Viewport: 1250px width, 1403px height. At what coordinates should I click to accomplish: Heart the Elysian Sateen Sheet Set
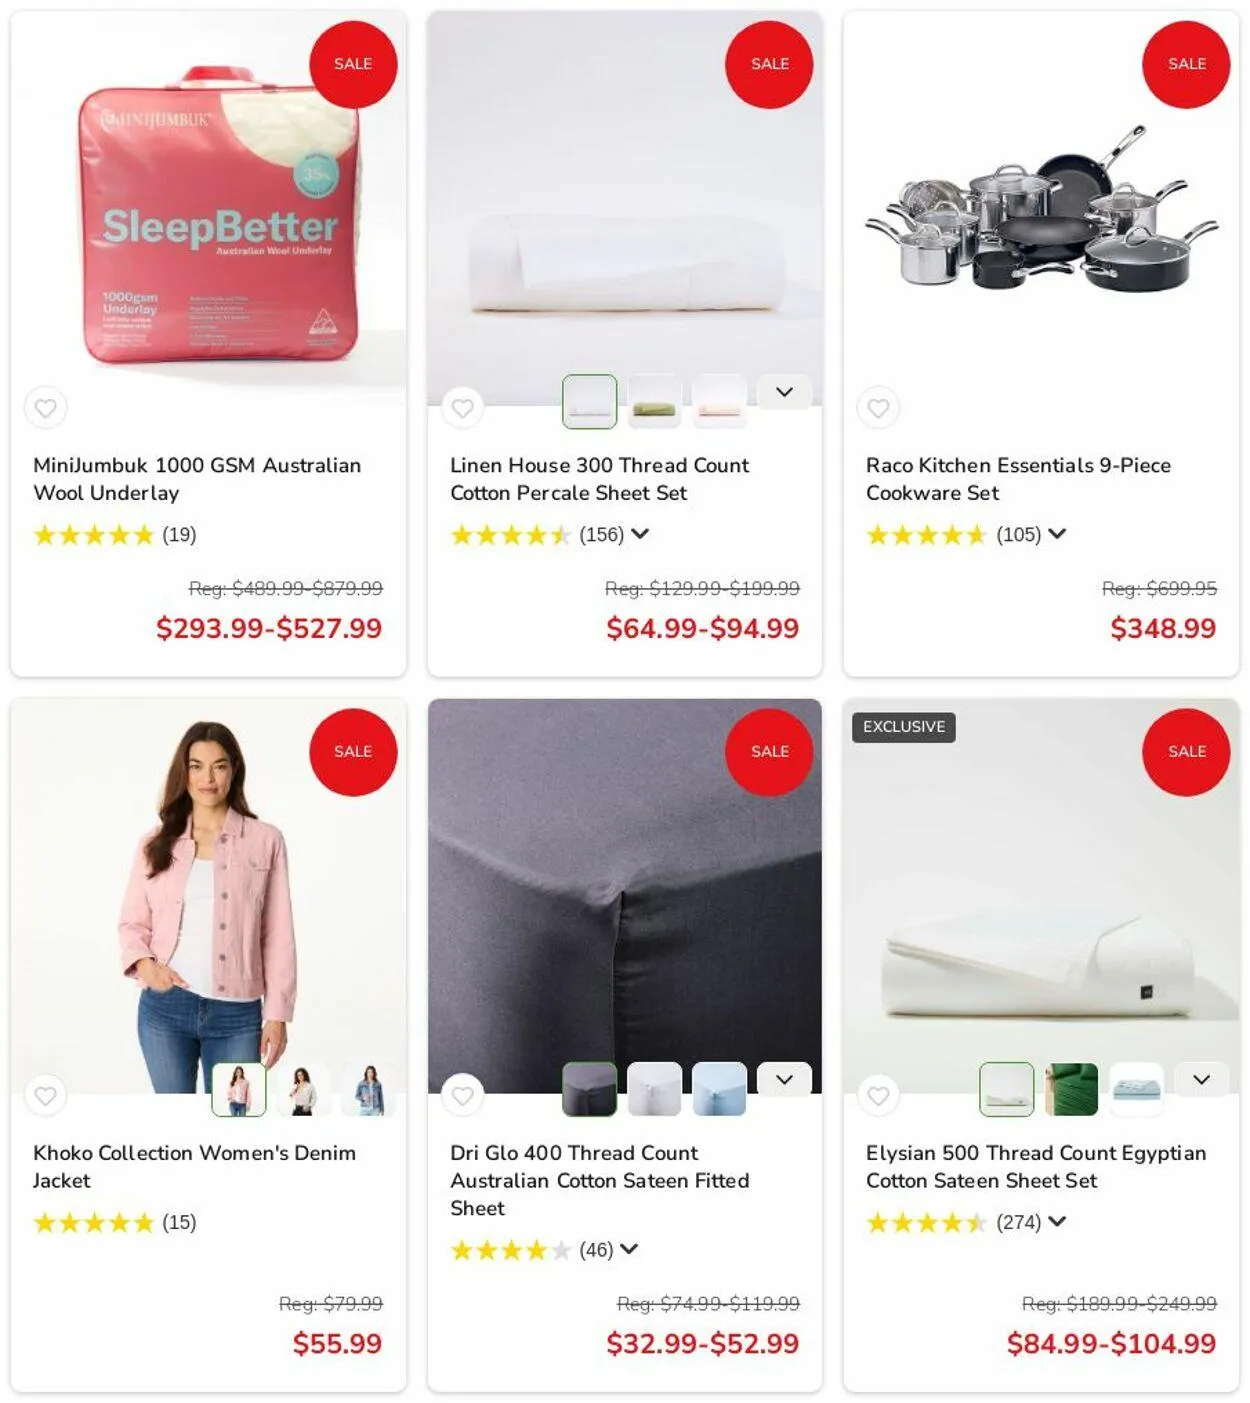878,1096
